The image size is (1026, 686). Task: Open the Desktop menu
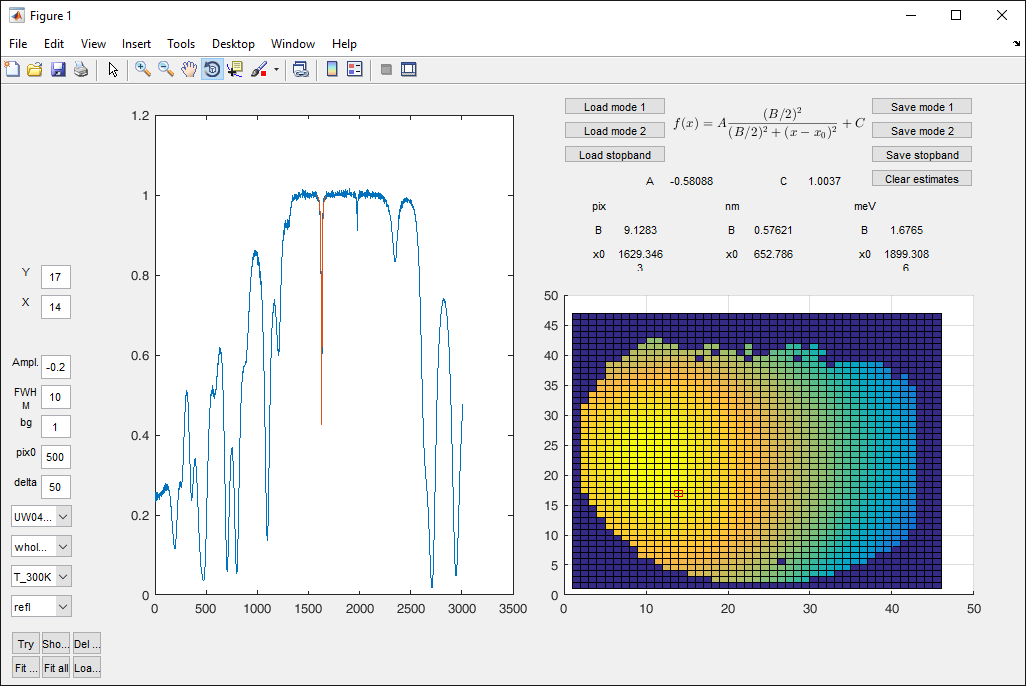233,44
